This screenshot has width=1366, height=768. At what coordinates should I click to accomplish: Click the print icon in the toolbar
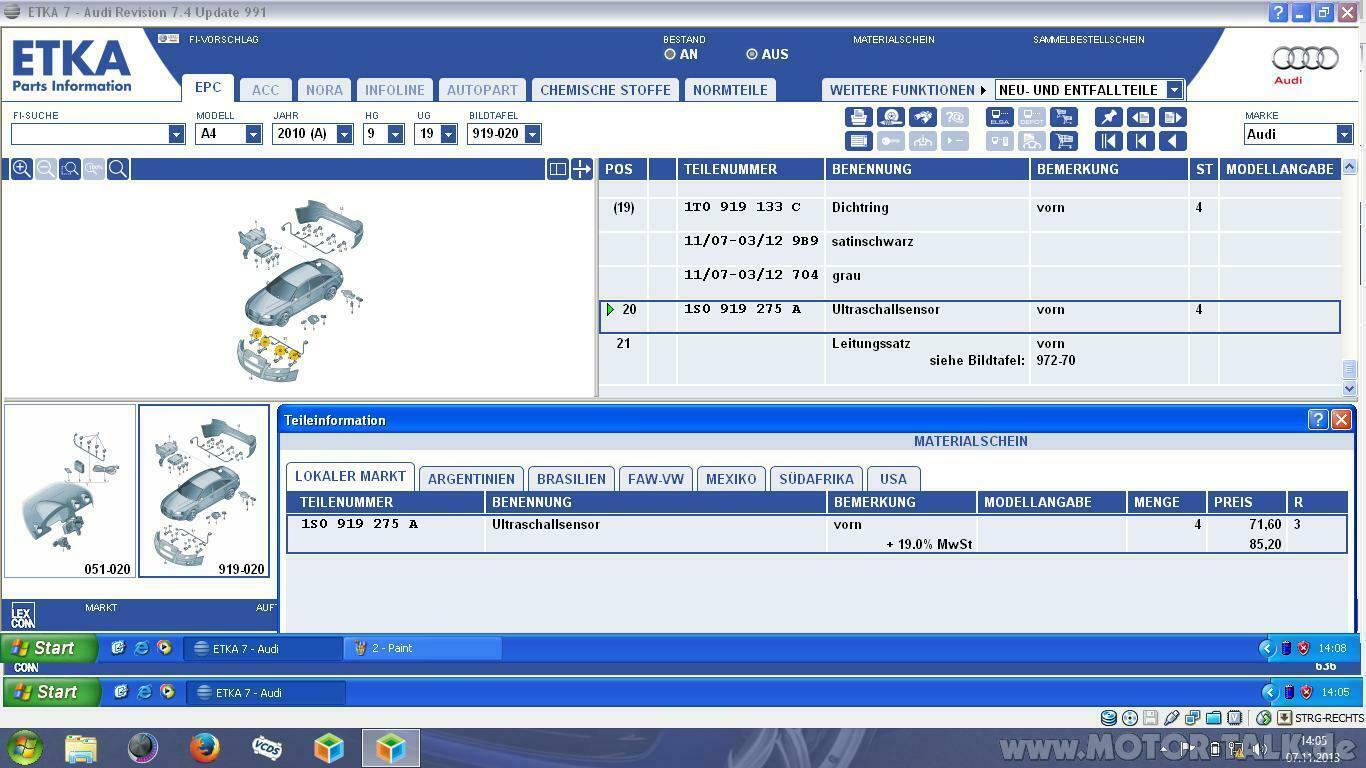pos(858,117)
